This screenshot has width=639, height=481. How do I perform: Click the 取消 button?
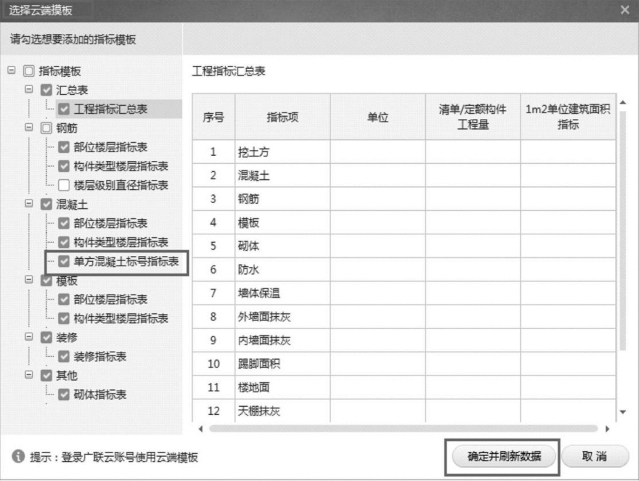point(595,456)
